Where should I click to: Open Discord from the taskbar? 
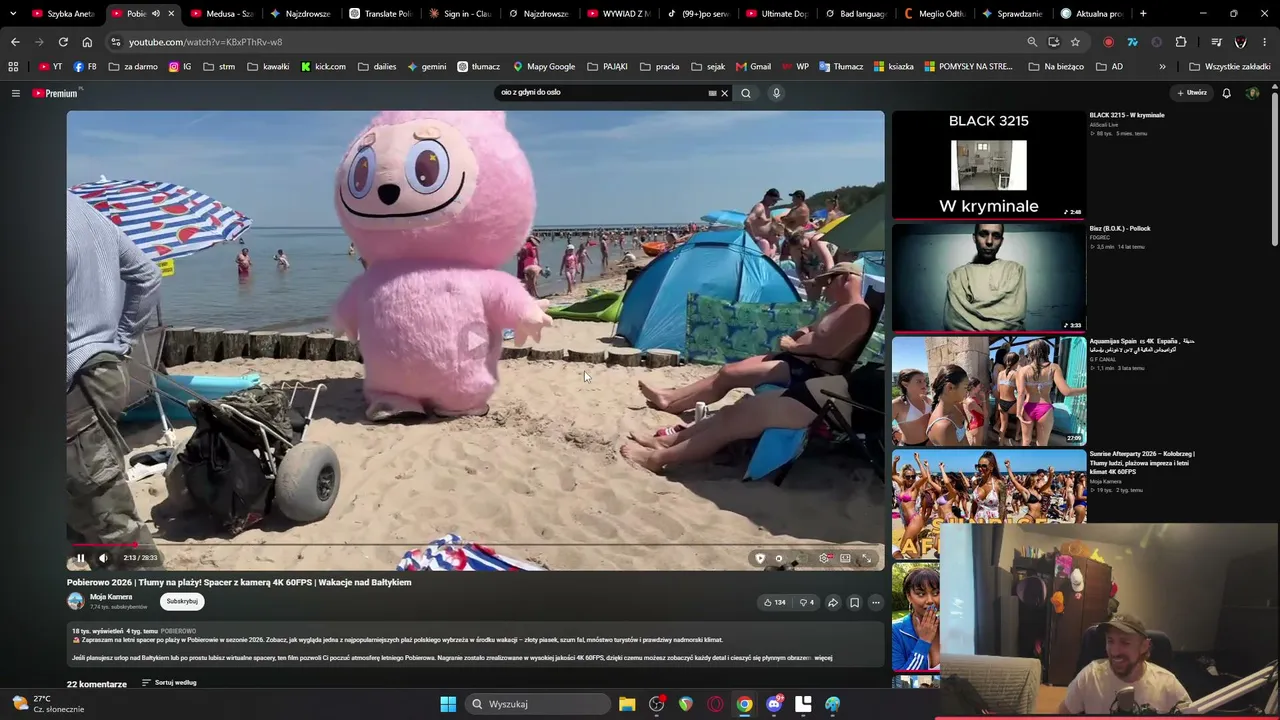(x=774, y=704)
